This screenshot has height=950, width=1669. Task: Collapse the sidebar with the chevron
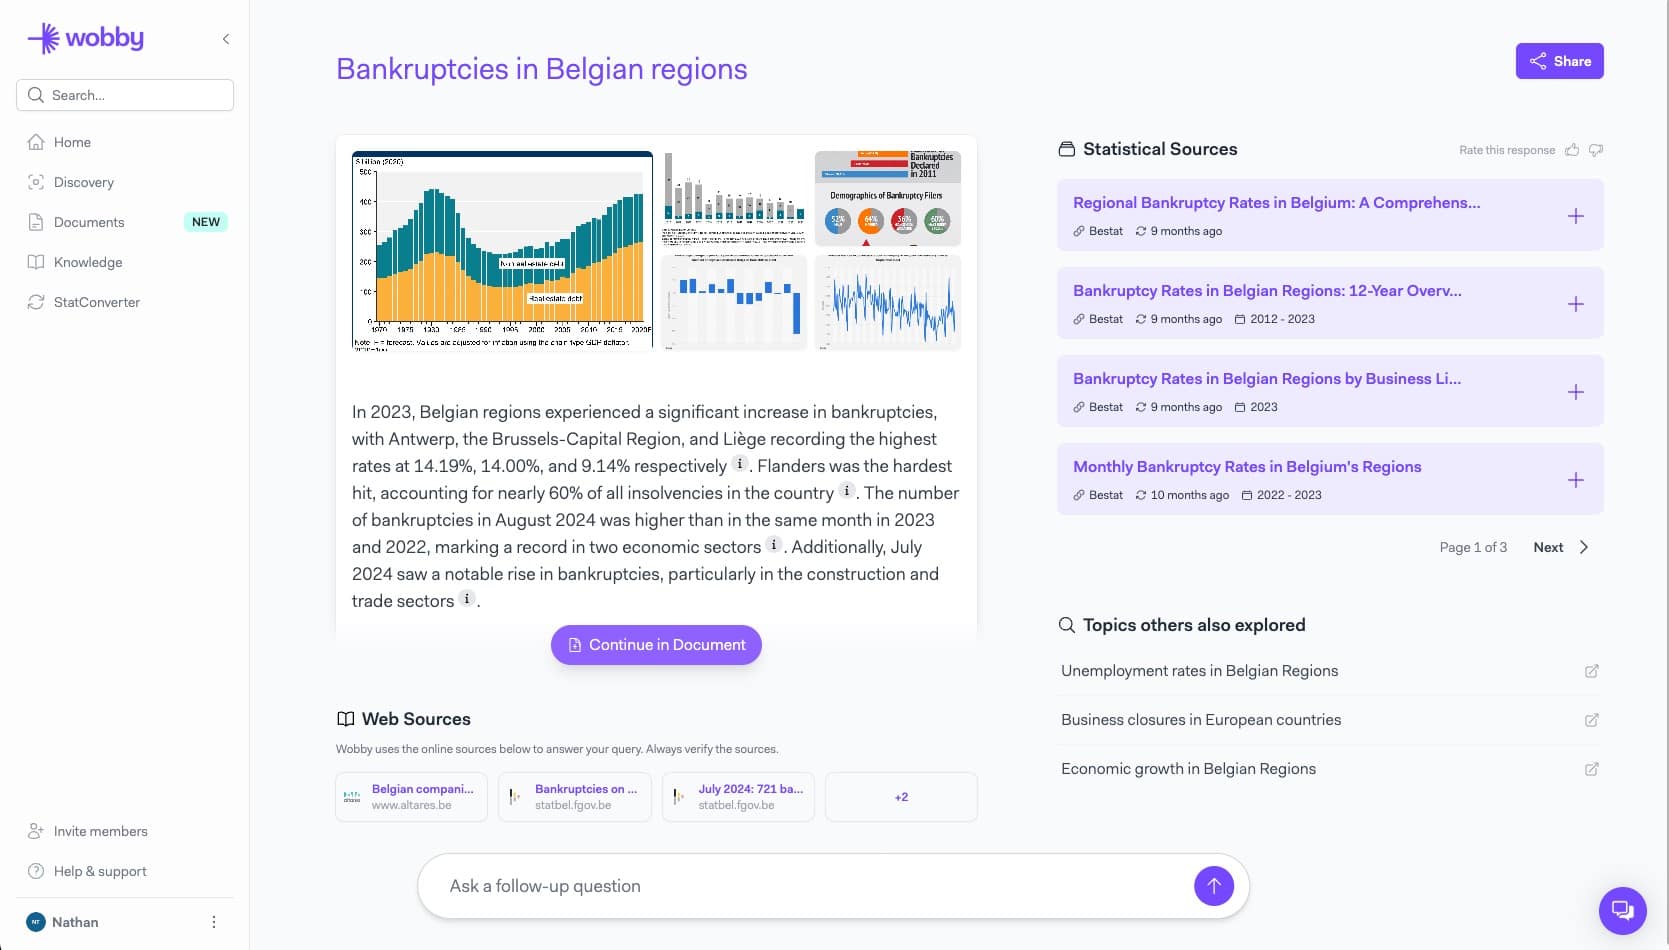225,38
